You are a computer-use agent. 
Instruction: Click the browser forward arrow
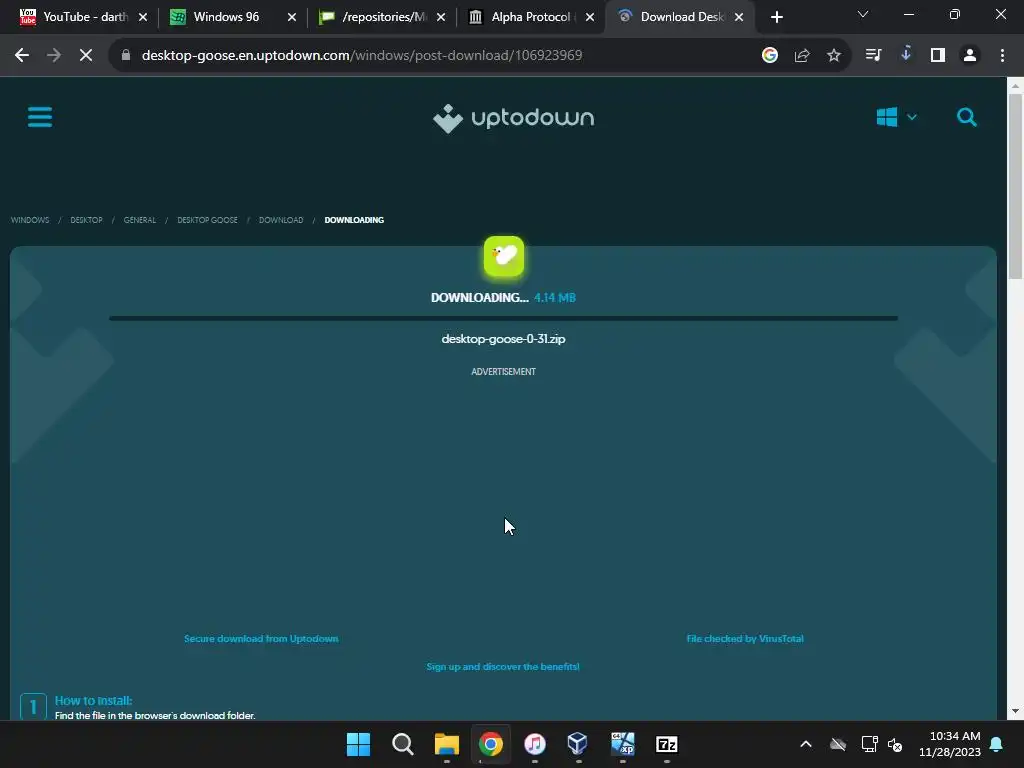(54, 56)
